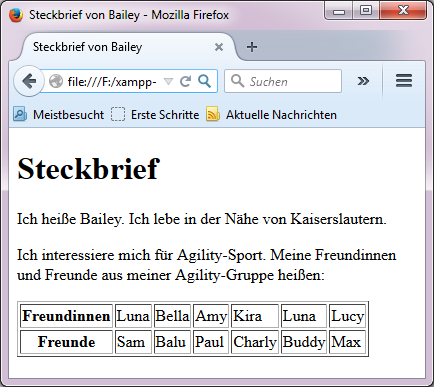Image resolution: width=434 pixels, height=387 pixels.
Task: Open the Aktuelle Nachrichten feed bookmark
Action: click(271, 115)
